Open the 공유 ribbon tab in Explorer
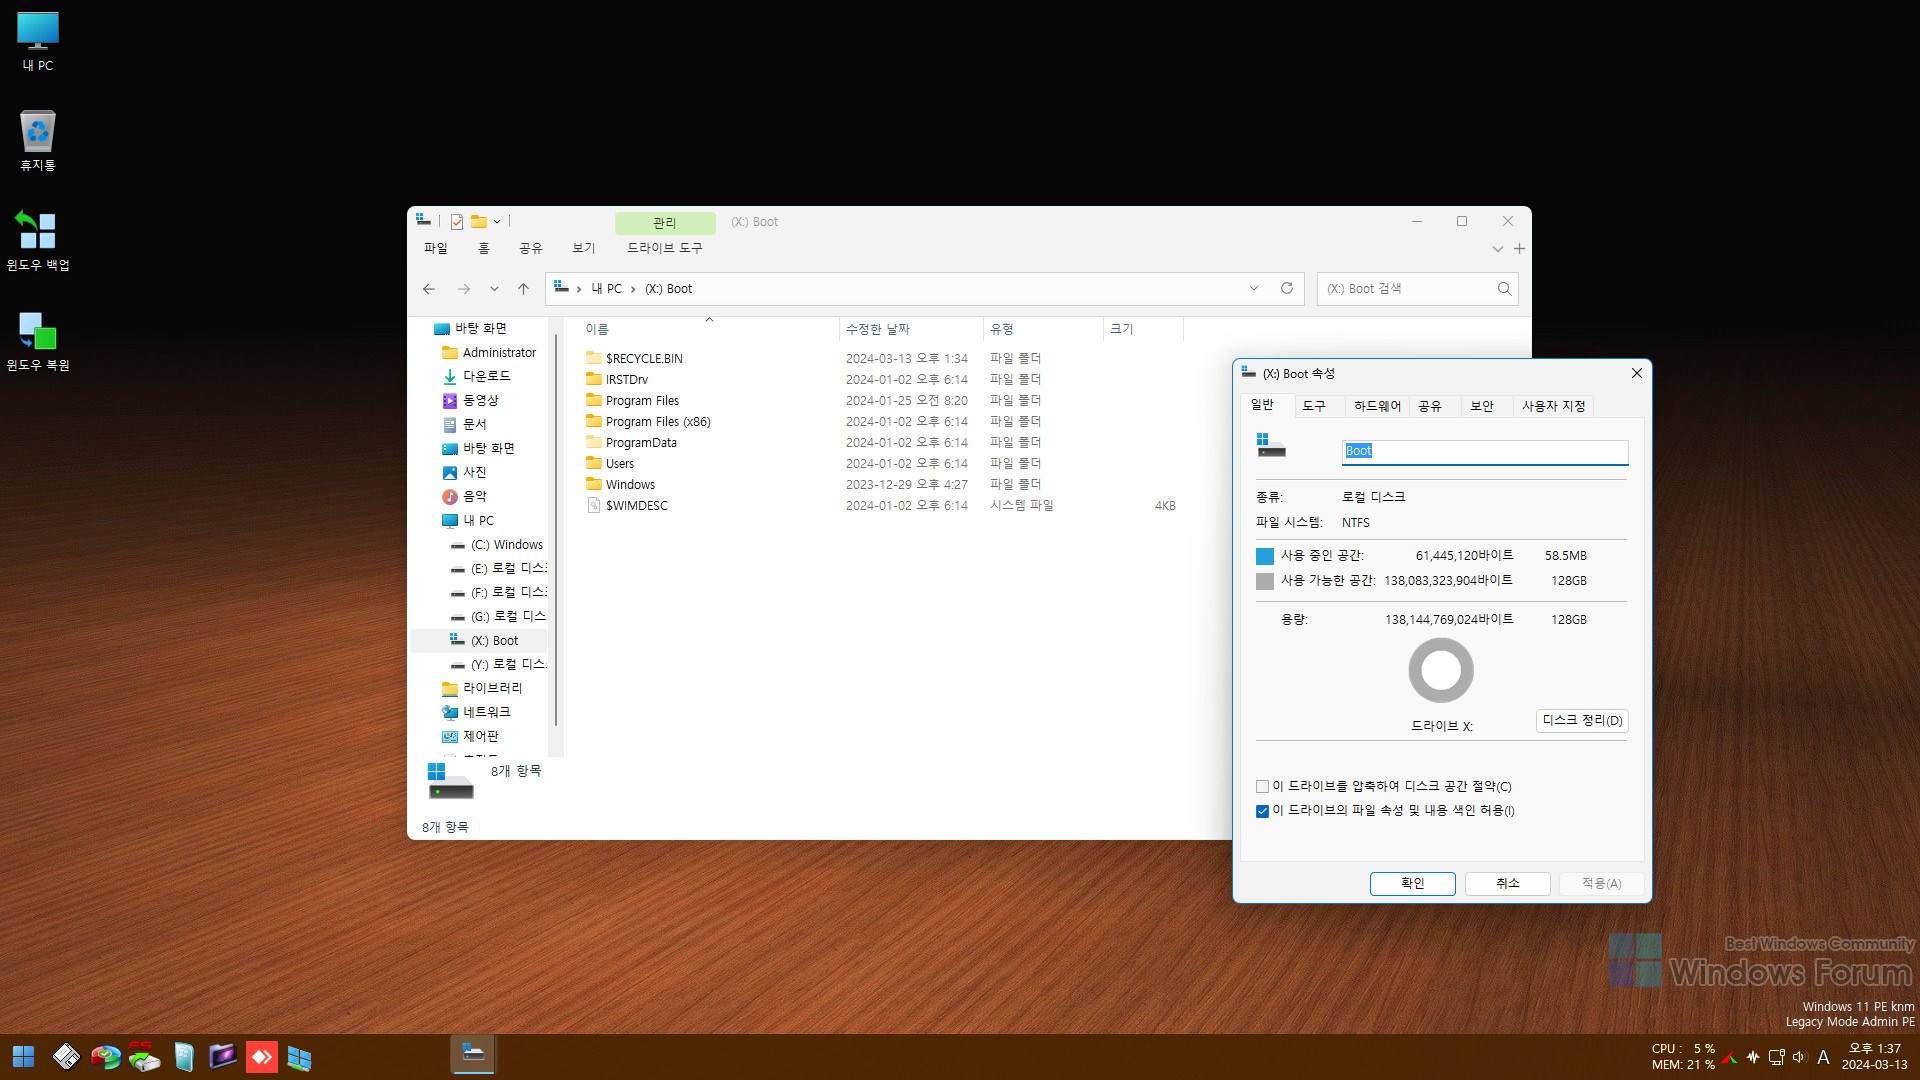Viewport: 1920px width, 1080px height. (531, 248)
